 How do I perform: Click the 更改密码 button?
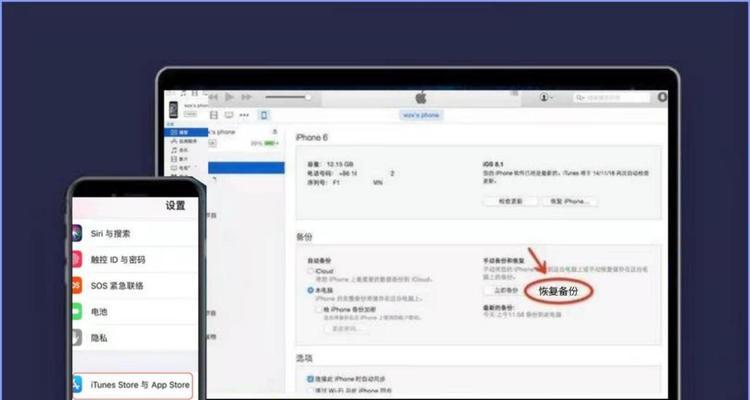[x=348, y=329]
